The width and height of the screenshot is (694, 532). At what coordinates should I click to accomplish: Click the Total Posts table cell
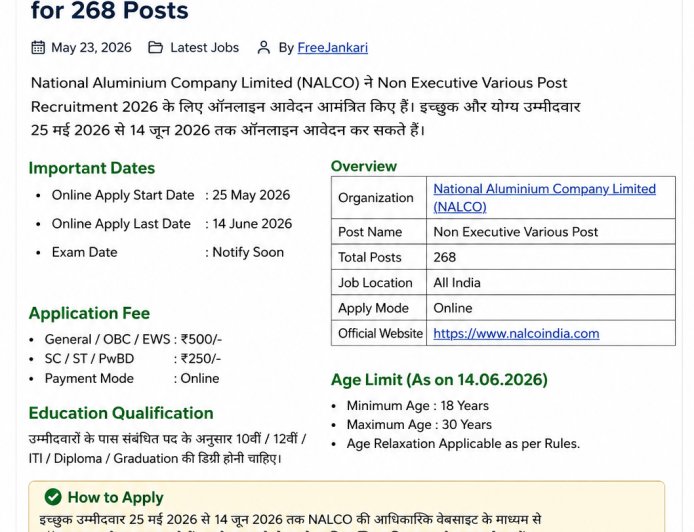point(379,257)
